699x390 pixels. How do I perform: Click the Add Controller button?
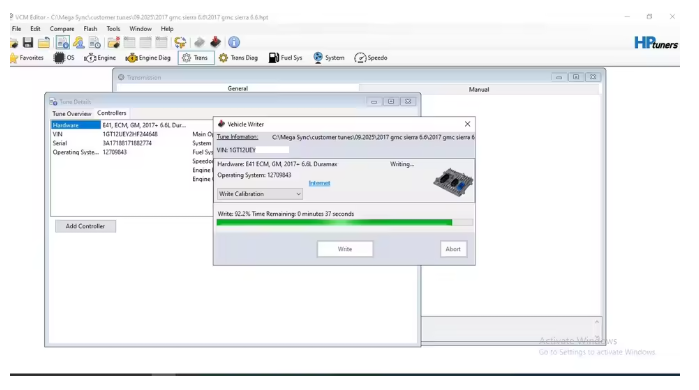point(85,226)
